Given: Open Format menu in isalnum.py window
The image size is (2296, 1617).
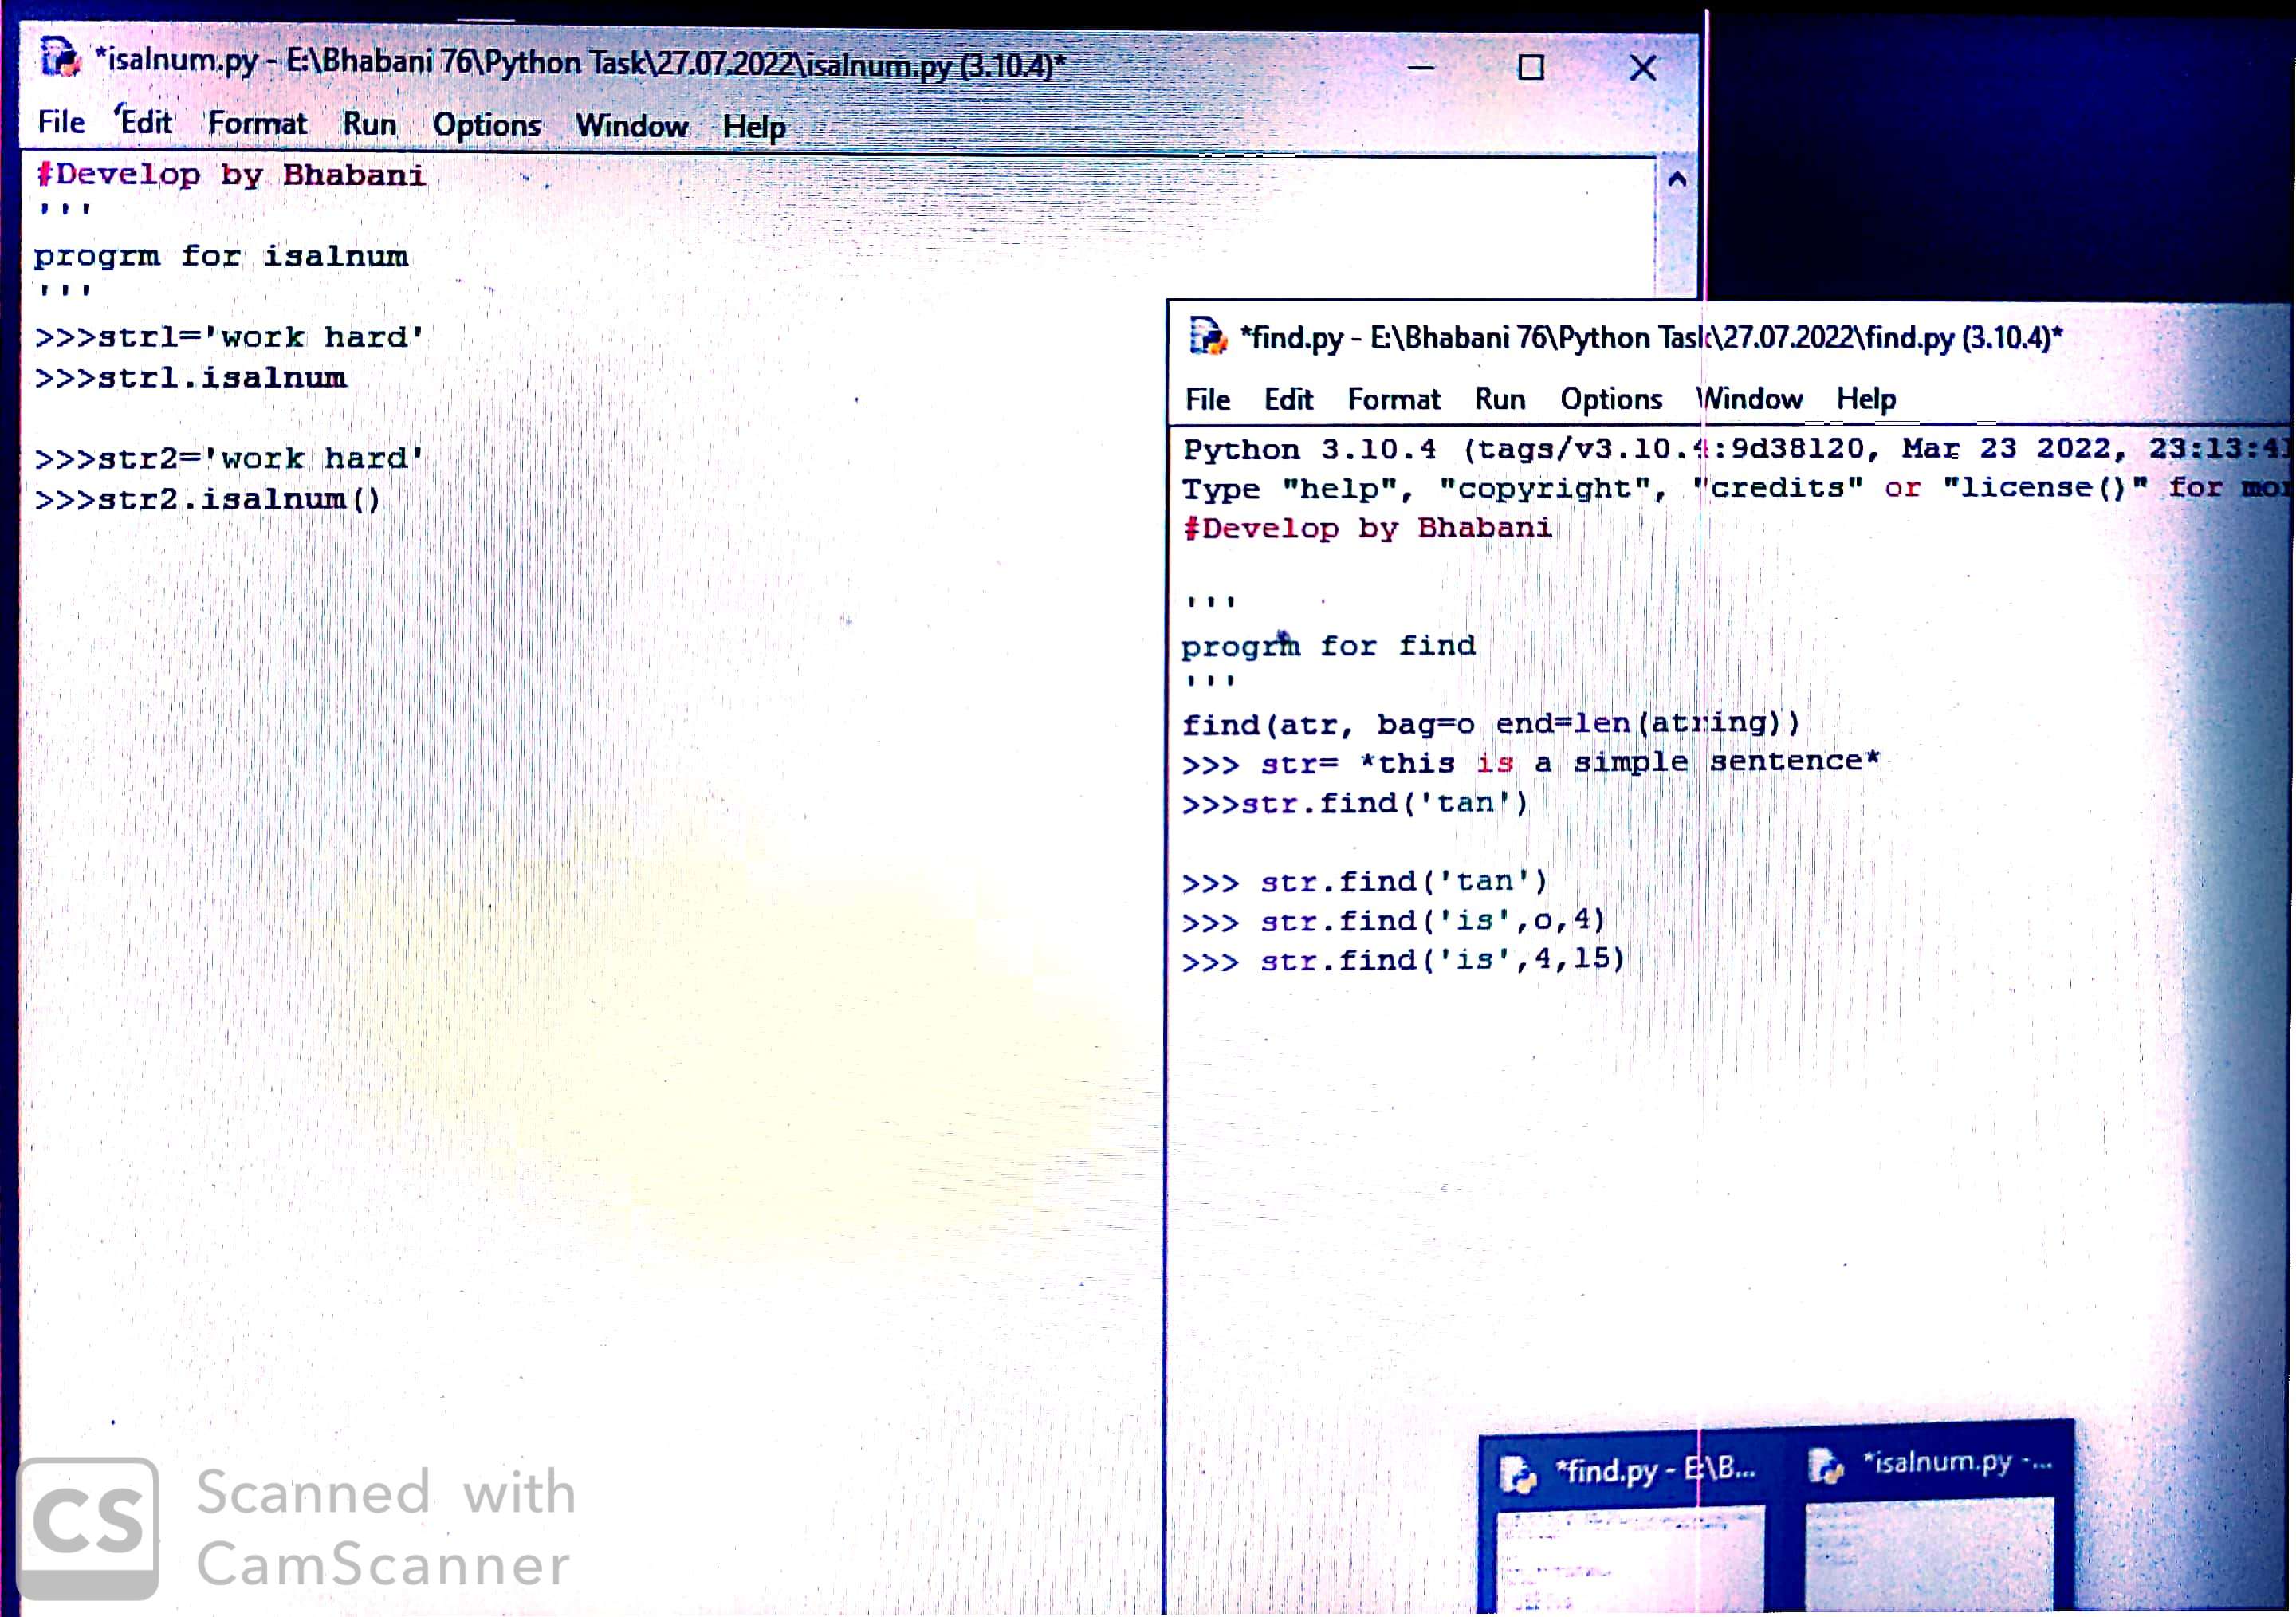Looking at the screenshot, I should (x=257, y=123).
